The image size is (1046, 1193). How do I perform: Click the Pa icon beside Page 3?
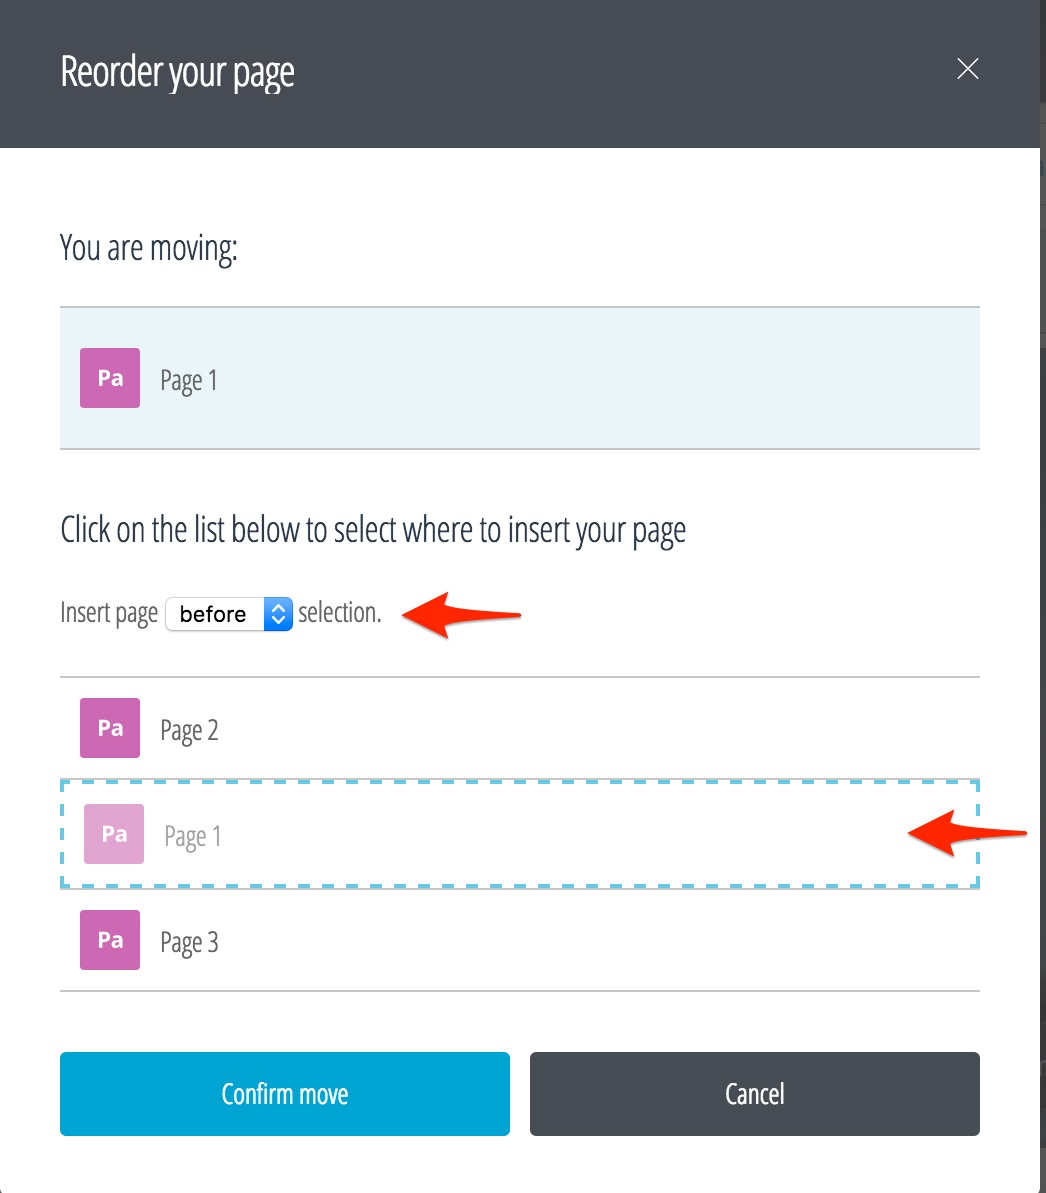[110, 940]
